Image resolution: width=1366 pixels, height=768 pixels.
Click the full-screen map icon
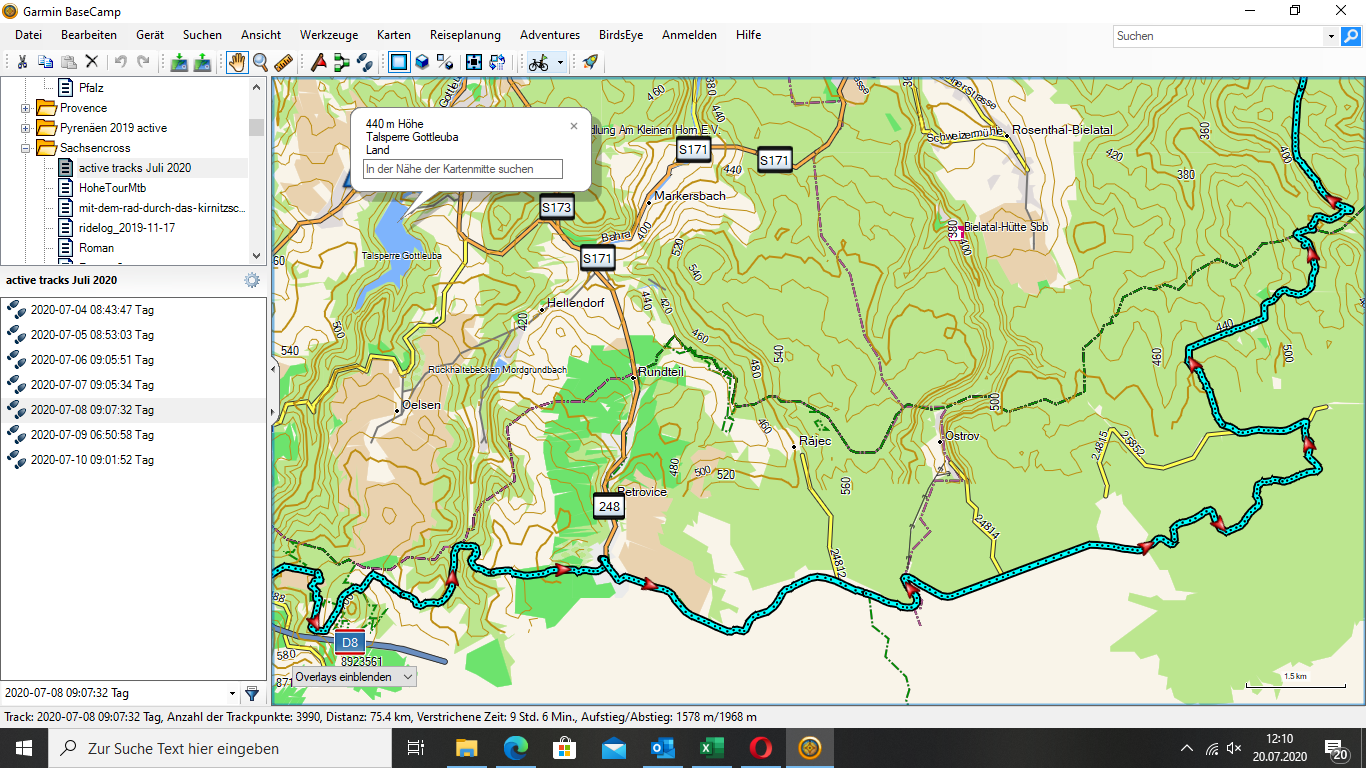(474, 62)
